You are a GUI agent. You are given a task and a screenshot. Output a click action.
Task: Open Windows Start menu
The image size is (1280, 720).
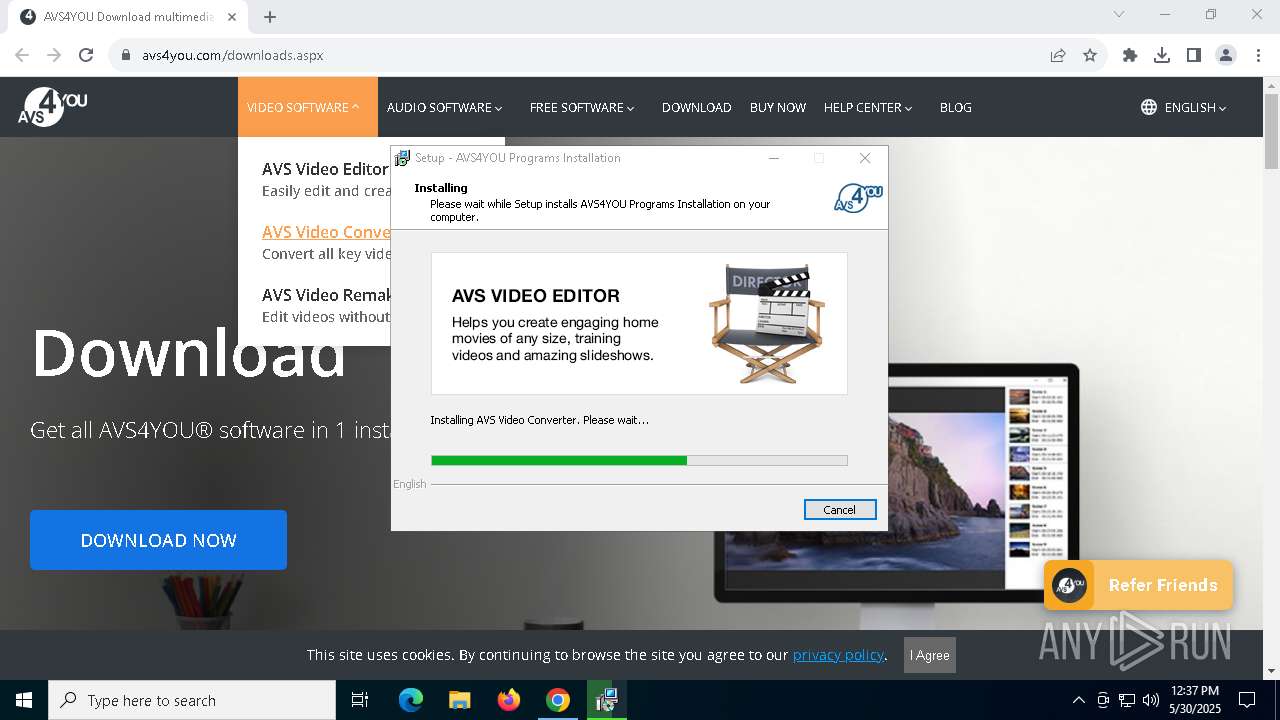click(x=24, y=700)
